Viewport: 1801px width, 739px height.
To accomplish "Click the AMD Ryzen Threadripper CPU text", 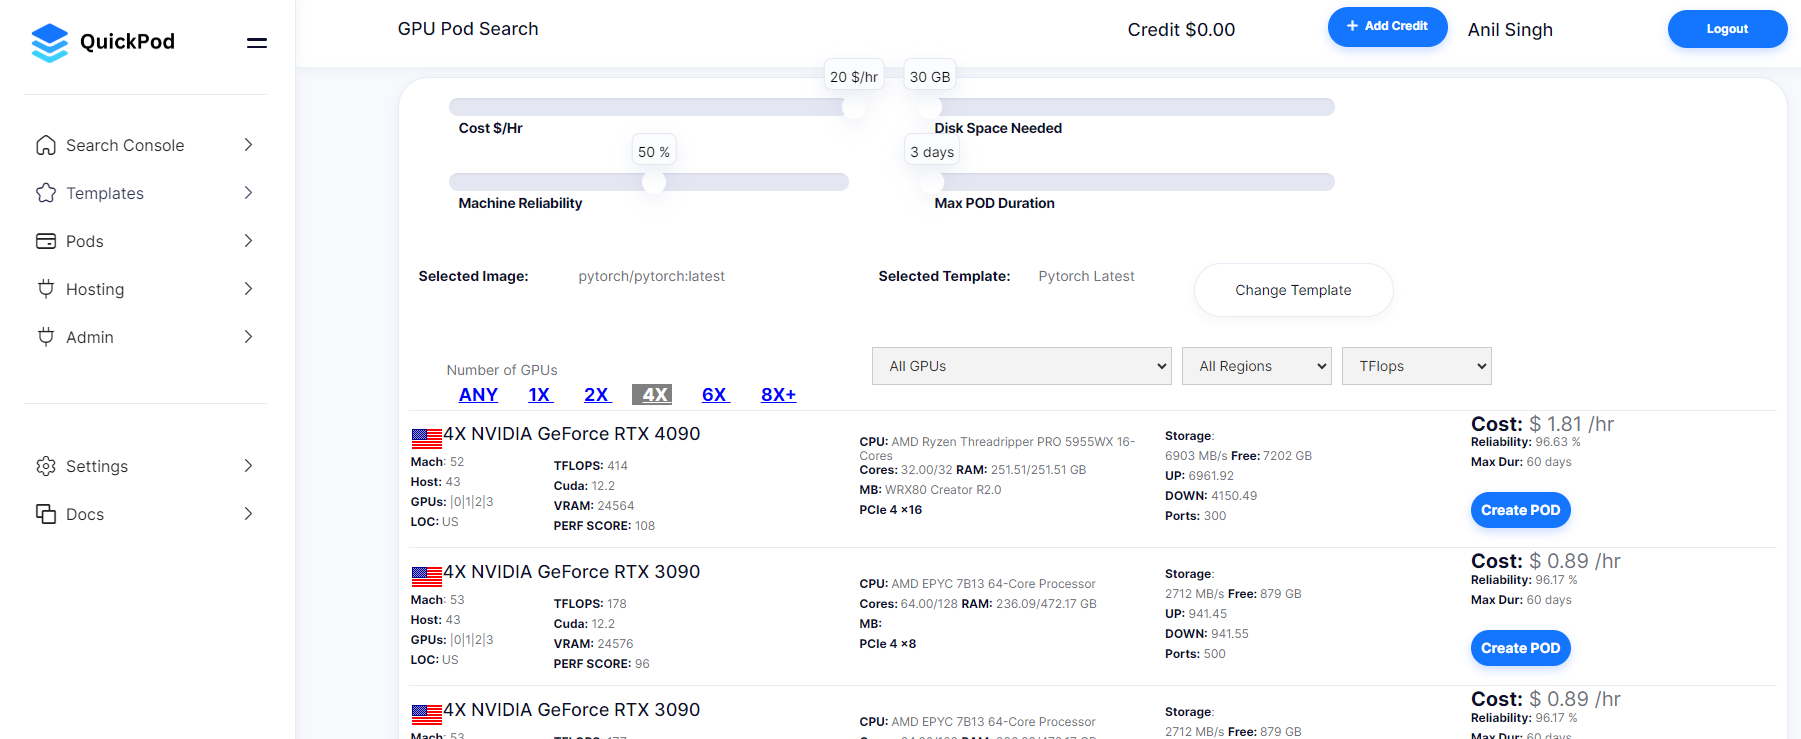I will tap(997, 448).
